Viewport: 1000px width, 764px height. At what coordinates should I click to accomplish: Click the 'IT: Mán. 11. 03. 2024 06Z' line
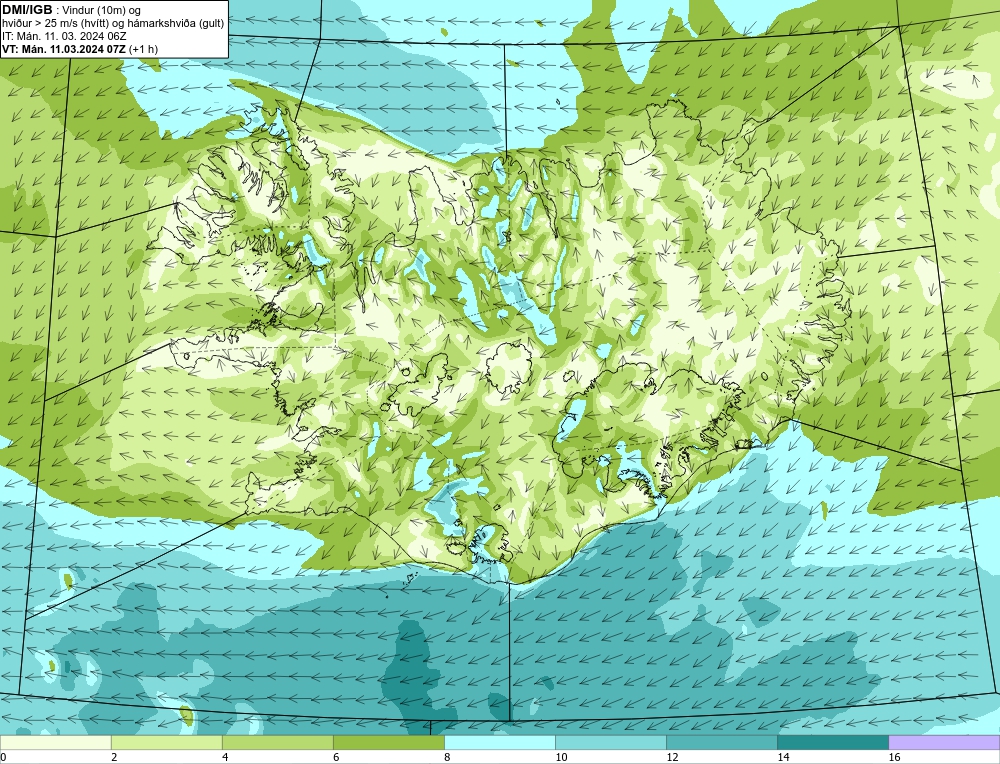[64, 36]
